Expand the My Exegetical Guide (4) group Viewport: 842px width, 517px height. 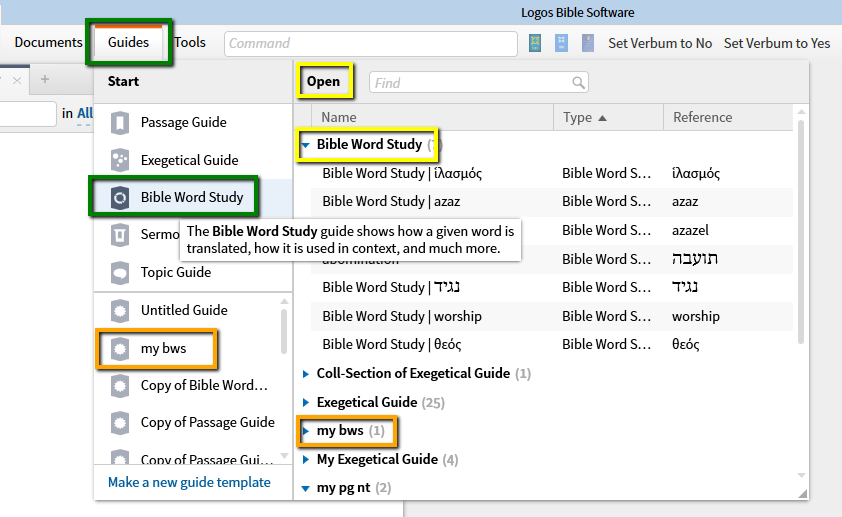(306, 460)
